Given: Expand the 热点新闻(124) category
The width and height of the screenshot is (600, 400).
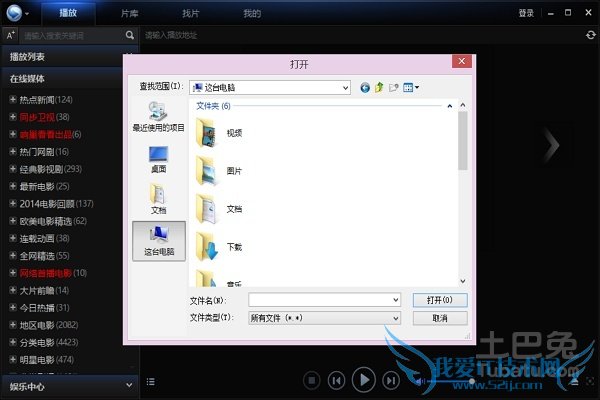Looking at the screenshot, I should 13,100.
